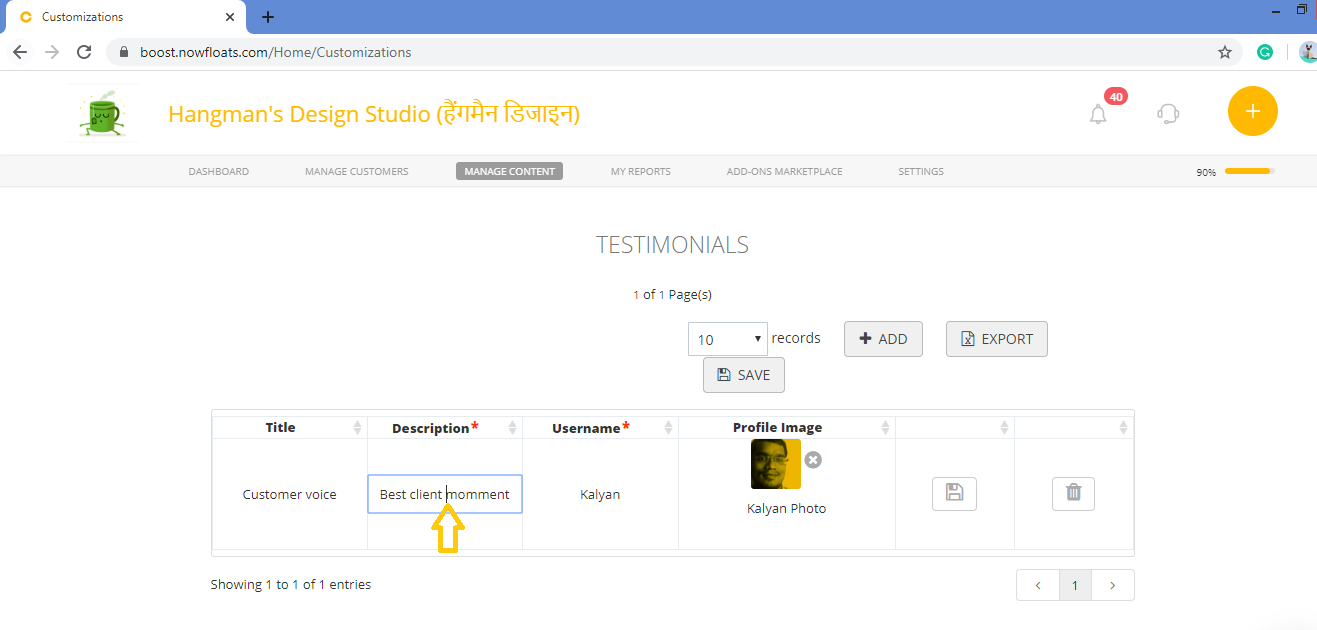The width and height of the screenshot is (1317, 630).
Task: Open My Reports menu
Action: click(x=641, y=171)
